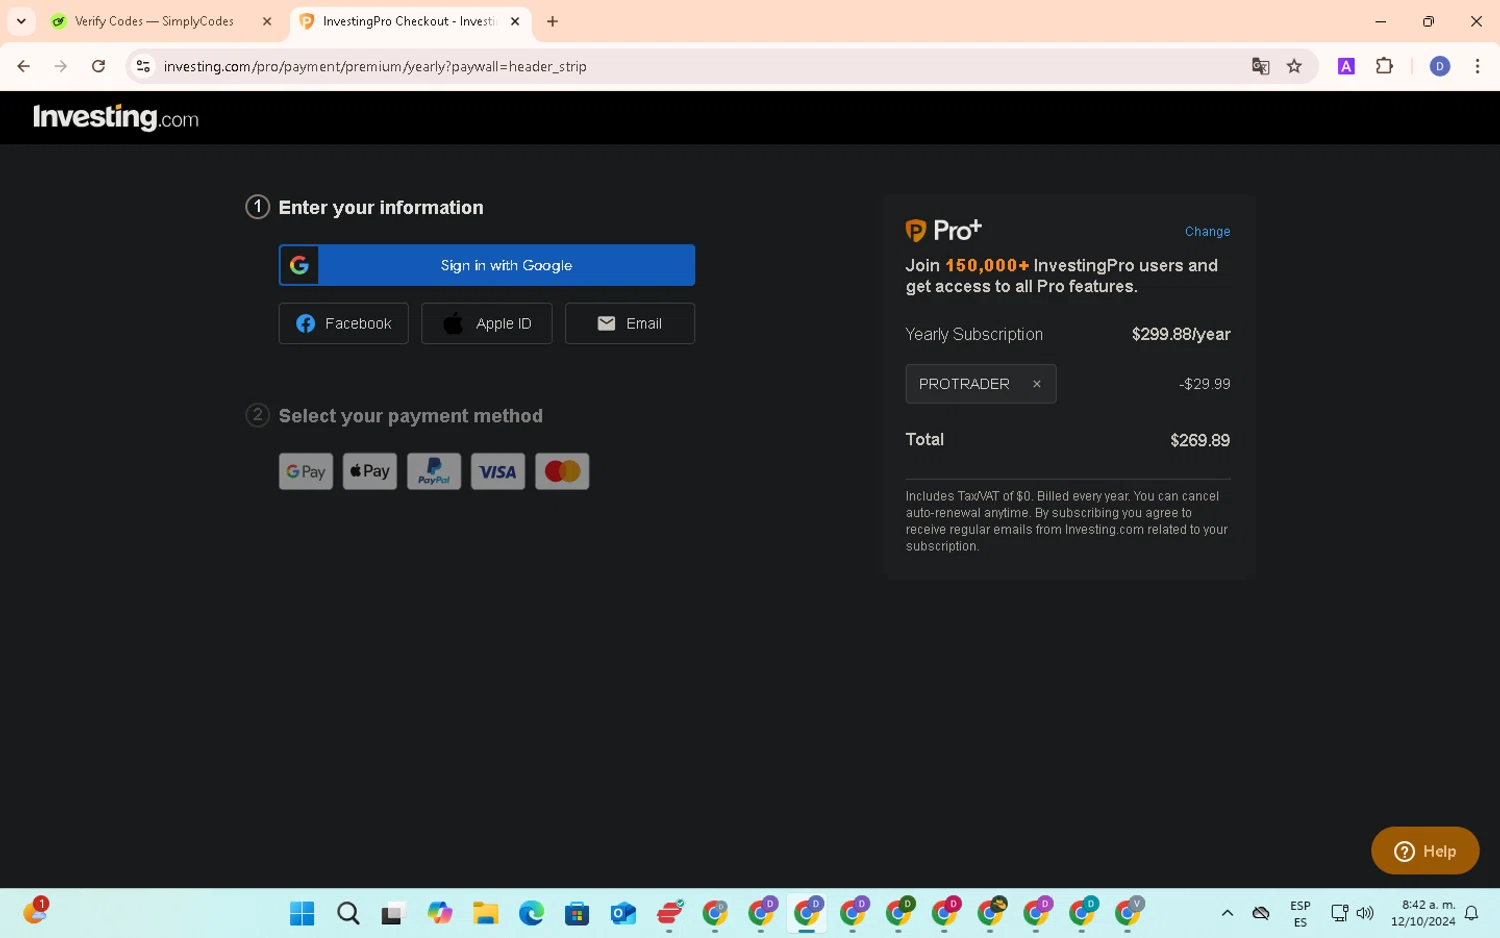
Task: Click the Investing.com logo
Action: click(x=116, y=118)
